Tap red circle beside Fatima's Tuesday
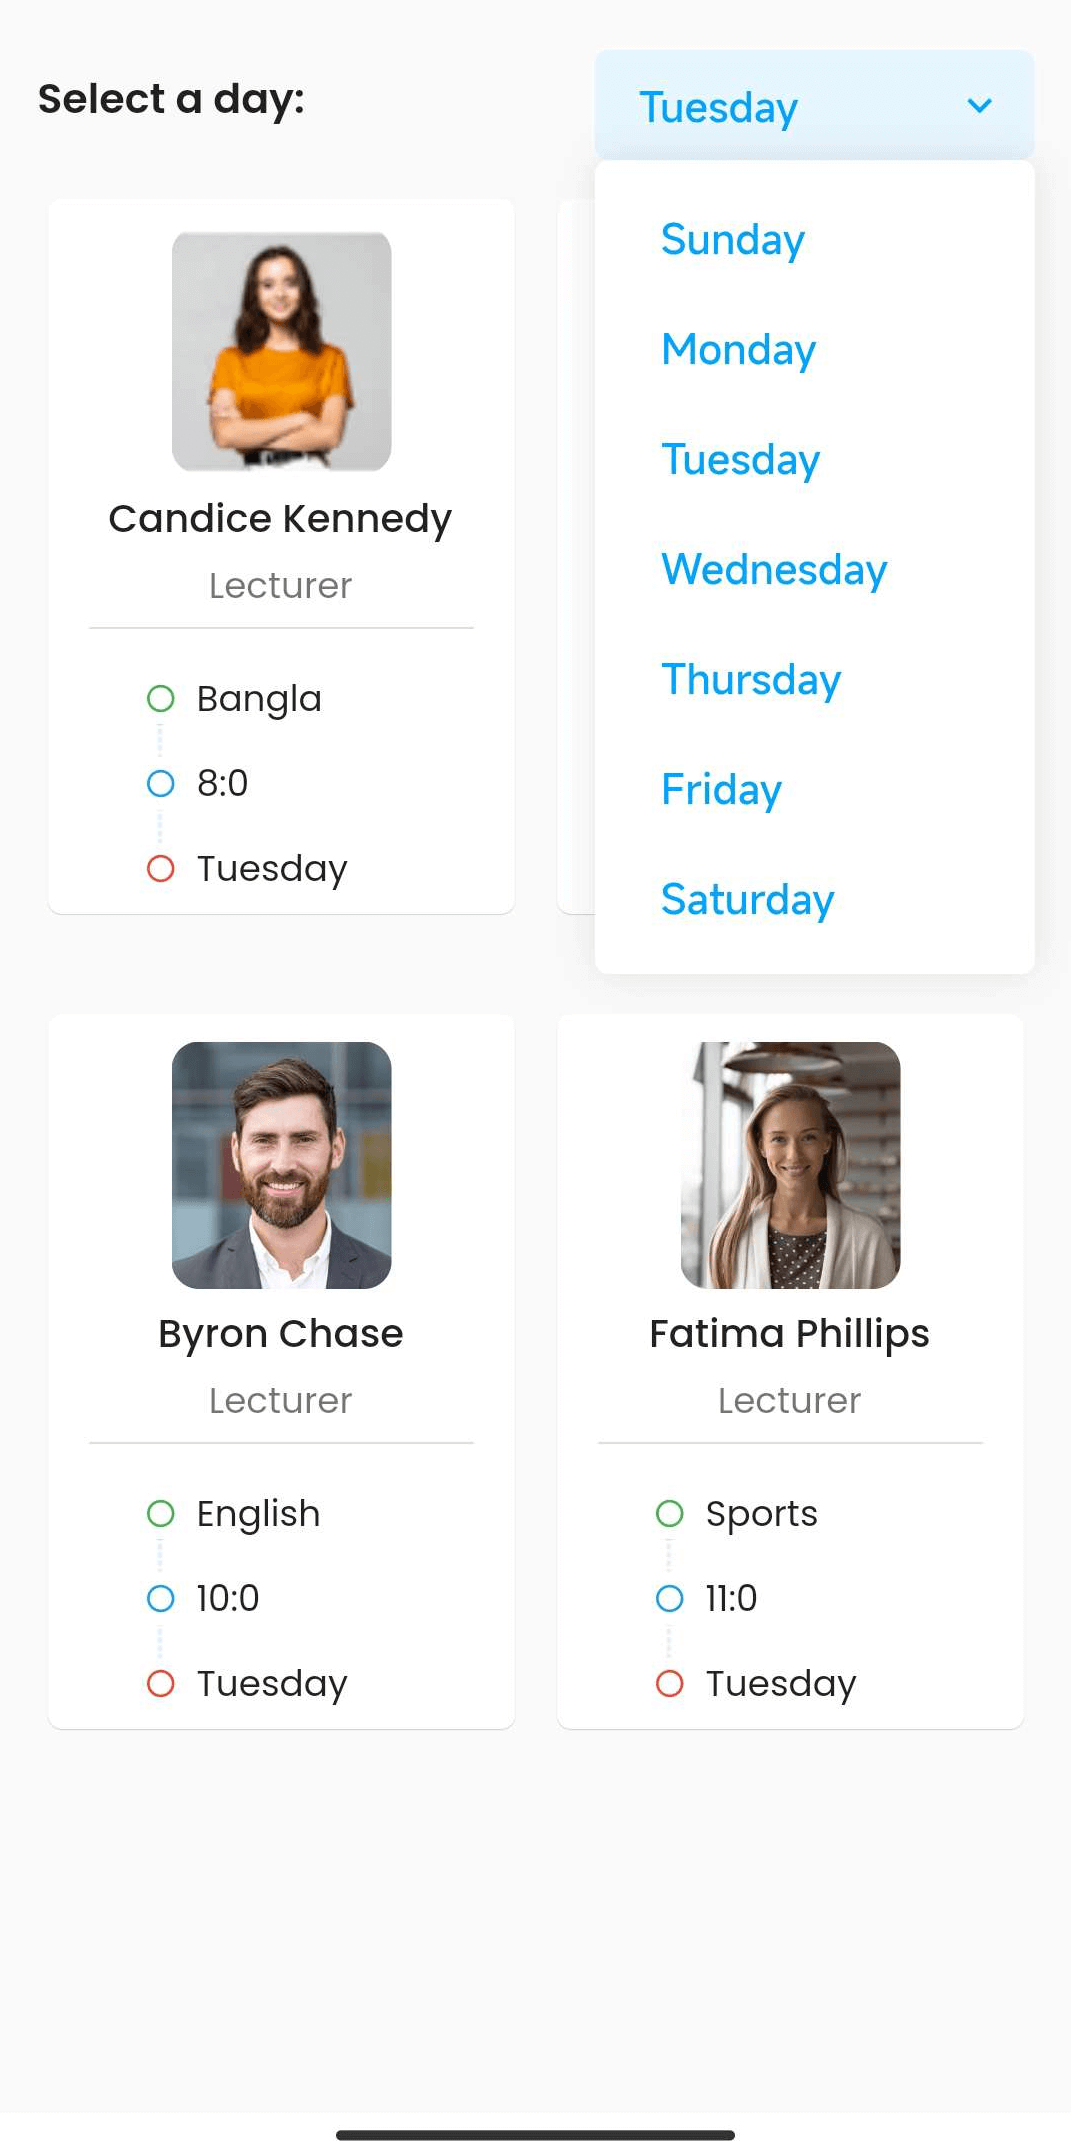 [670, 1683]
